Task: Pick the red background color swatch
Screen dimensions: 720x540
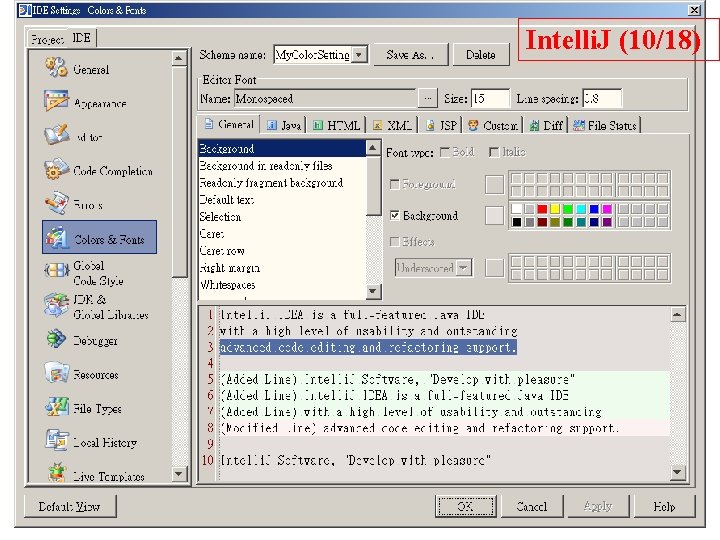Action: click(542, 209)
